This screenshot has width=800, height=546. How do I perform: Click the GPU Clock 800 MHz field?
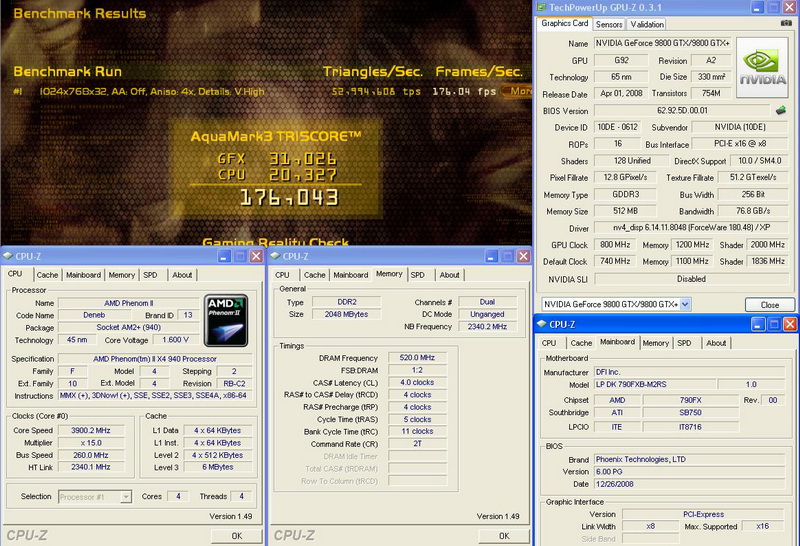point(615,245)
